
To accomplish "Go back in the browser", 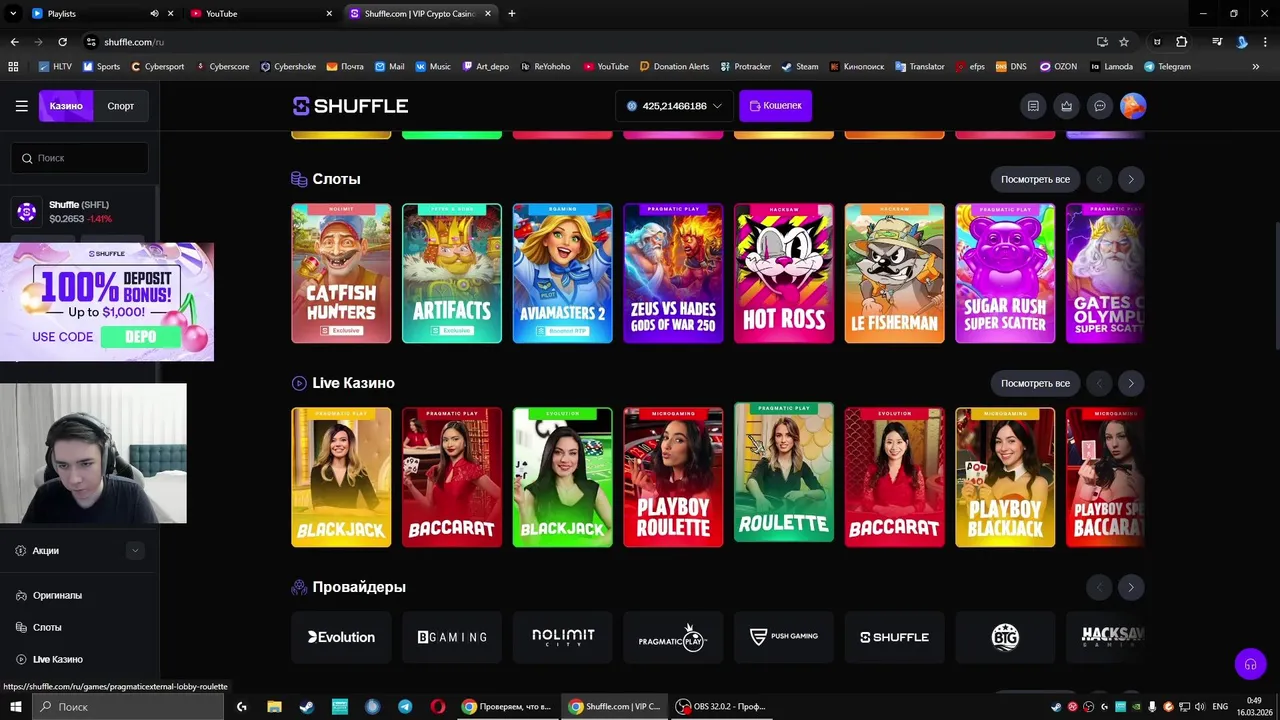I will (14, 42).
